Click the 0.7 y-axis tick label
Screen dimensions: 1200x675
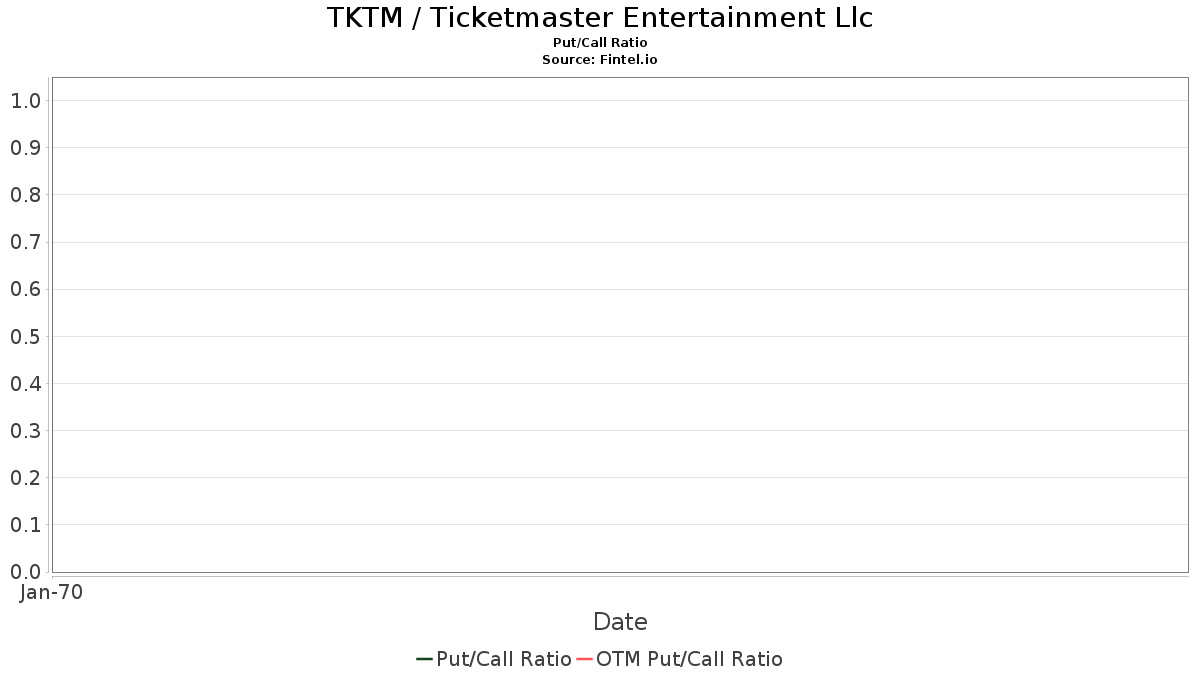click(26, 242)
